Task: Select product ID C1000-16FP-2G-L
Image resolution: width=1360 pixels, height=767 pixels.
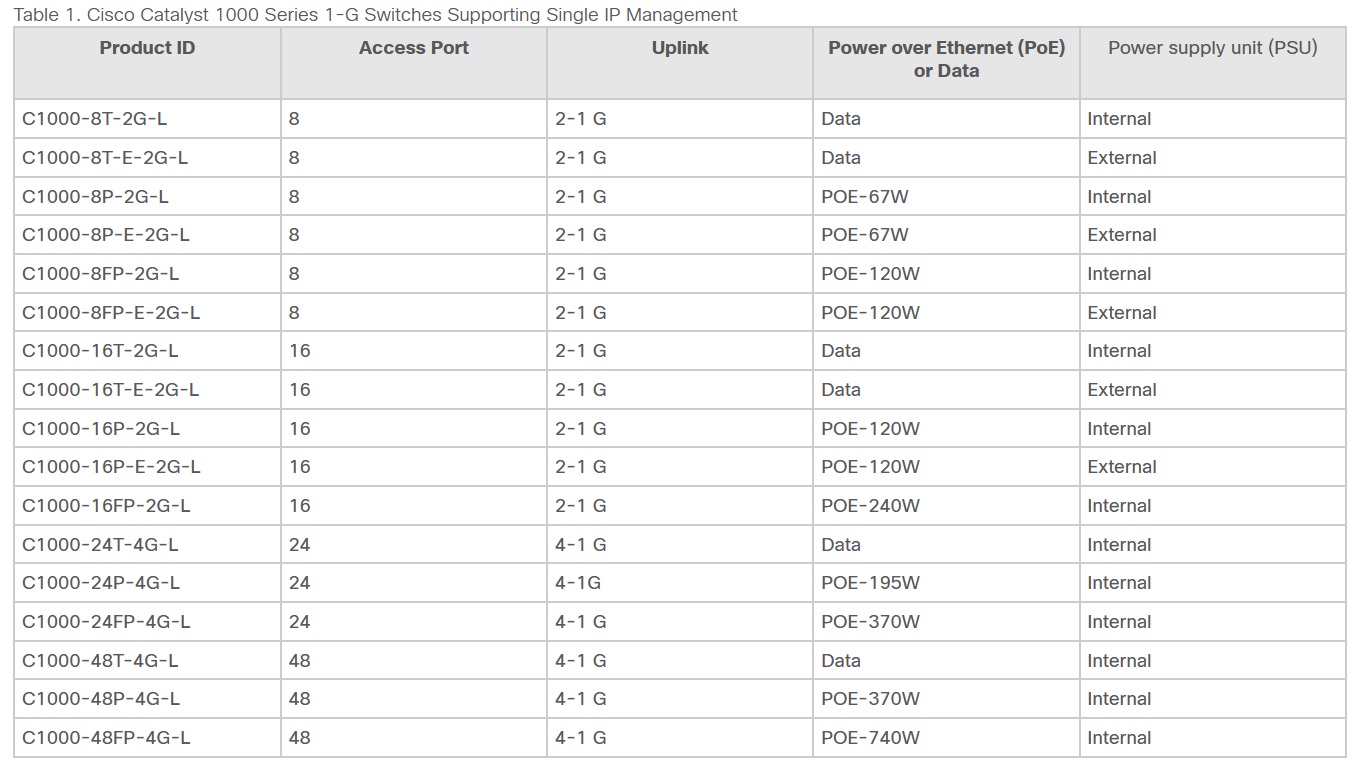Action: 106,506
